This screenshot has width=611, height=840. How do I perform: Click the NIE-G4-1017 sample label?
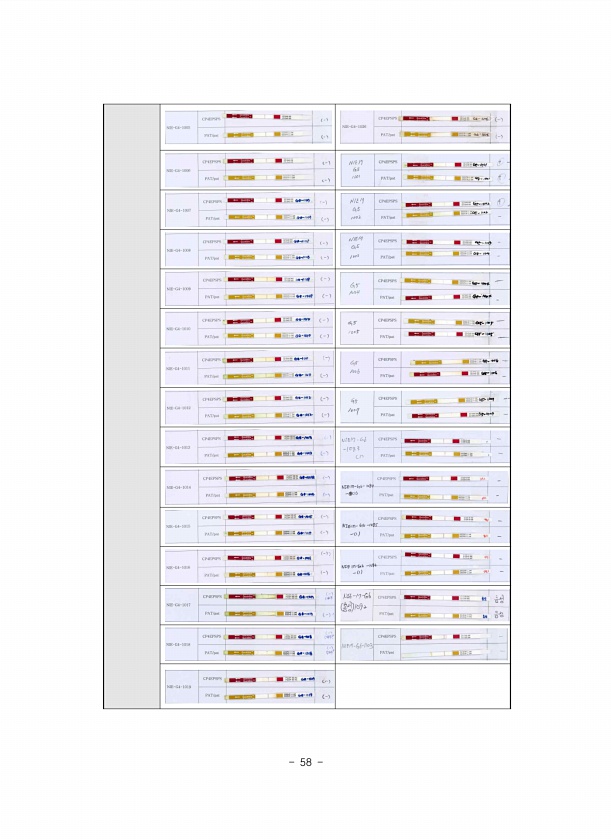178,605
